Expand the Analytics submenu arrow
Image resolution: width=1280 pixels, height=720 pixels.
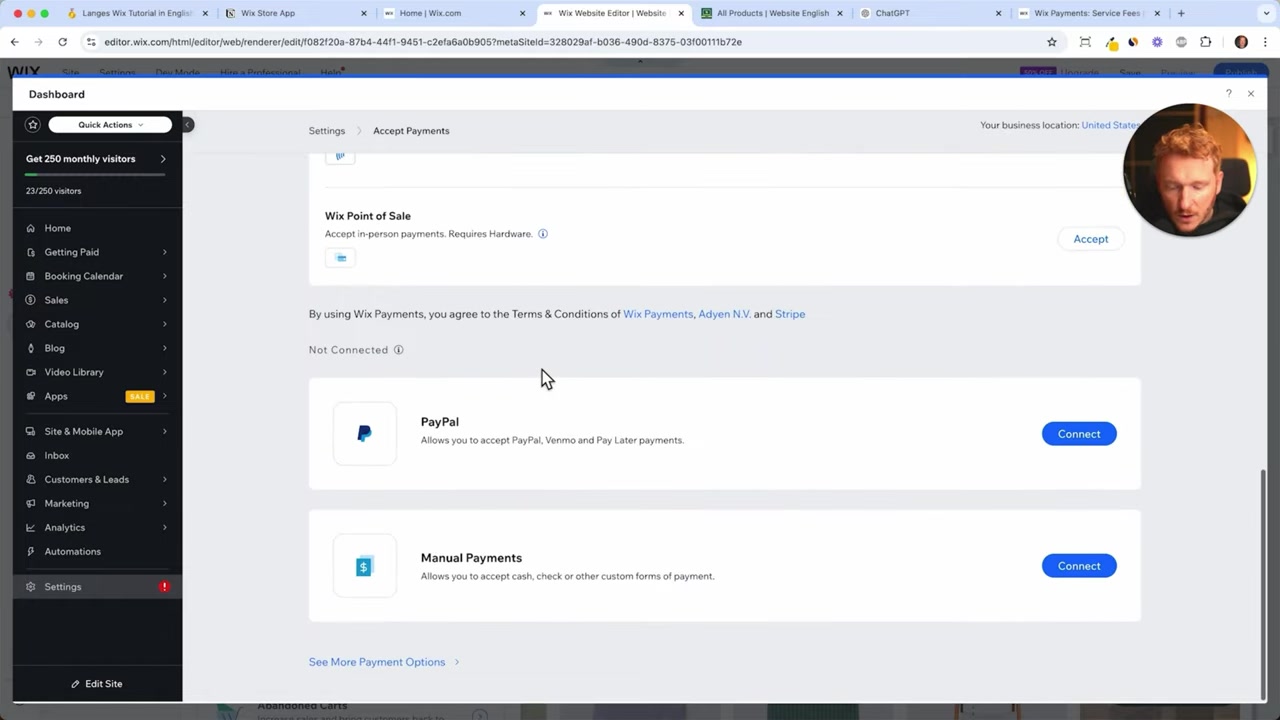pyautogui.click(x=164, y=527)
